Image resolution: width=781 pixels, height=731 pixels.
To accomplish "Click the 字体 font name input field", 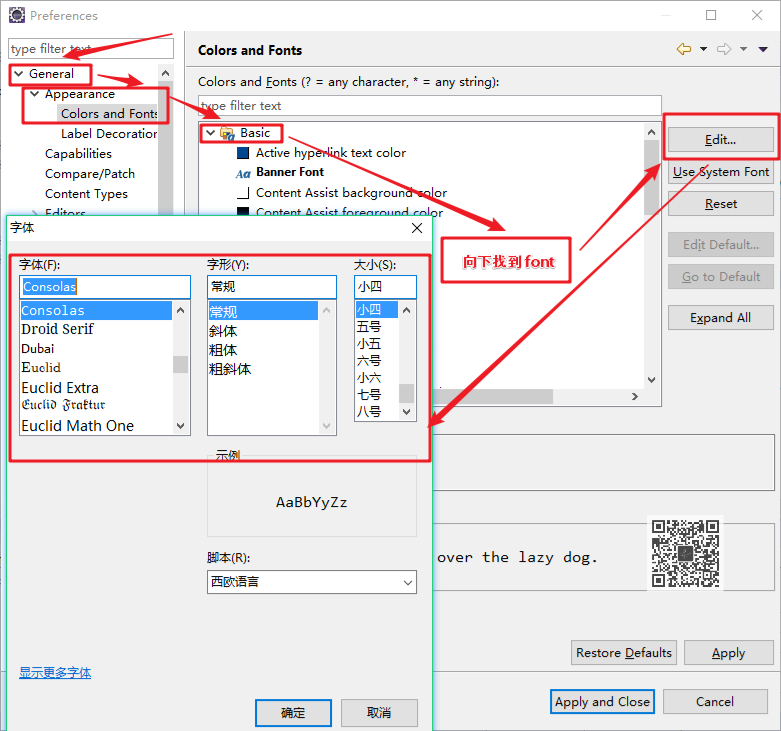I will [x=105, y=287].
